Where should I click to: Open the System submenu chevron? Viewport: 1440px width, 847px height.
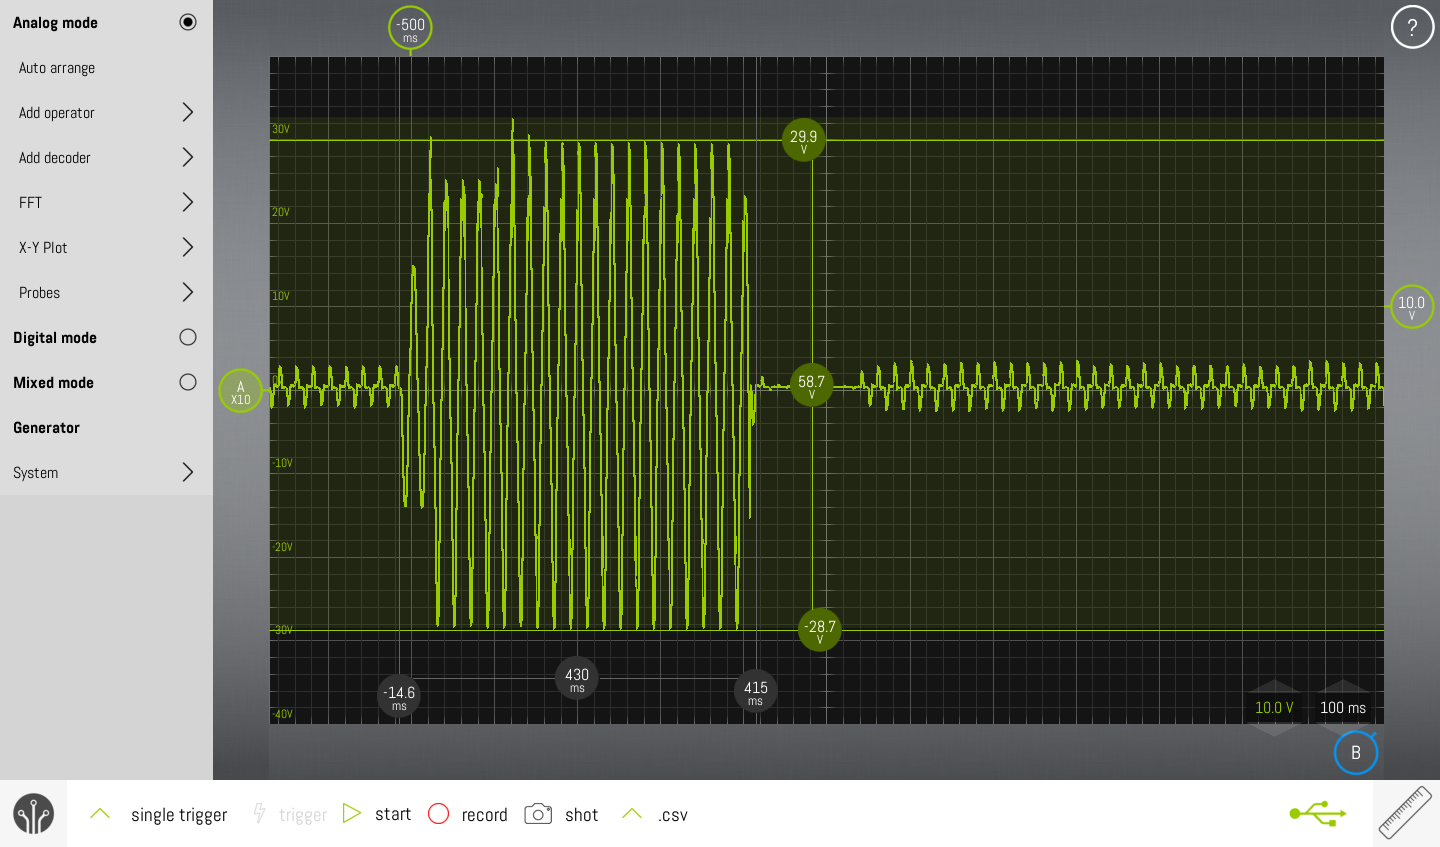pyautogui.click(x=187, y=472)
